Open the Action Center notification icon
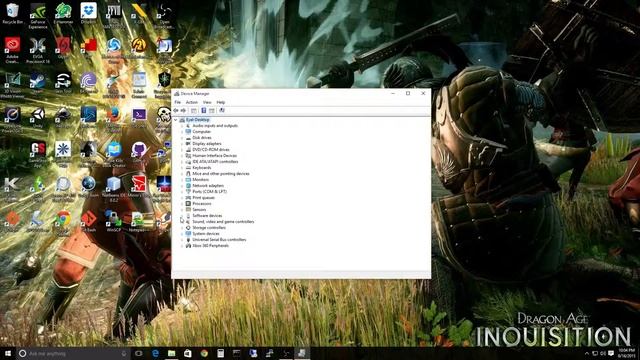Image resolution: width=640 pixels, height=360 pixels. (611, 353)
